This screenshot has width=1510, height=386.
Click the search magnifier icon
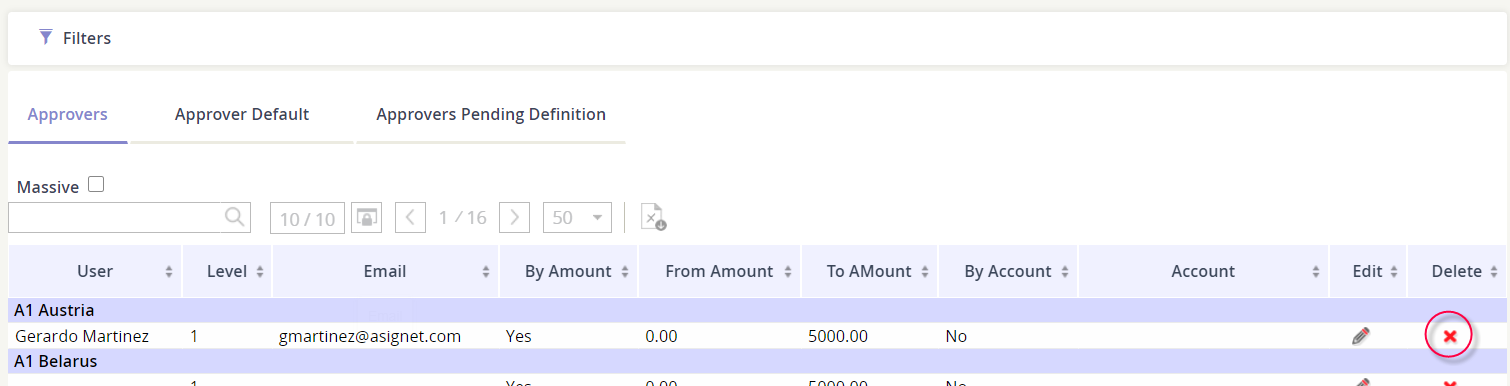pos(234,217)
